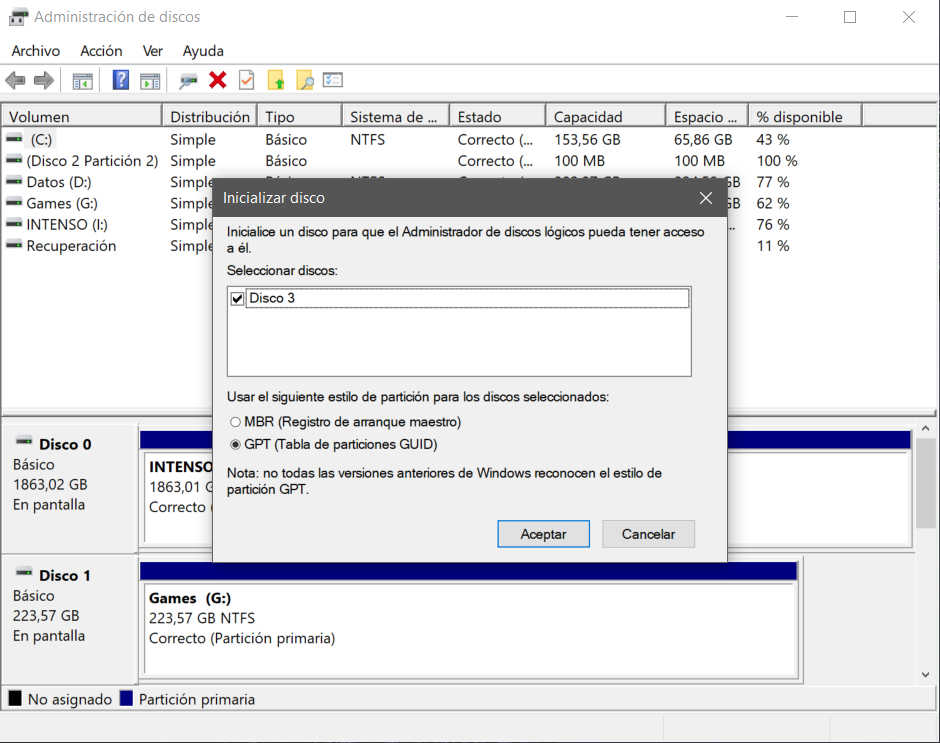Toggle the action pane toolbar icon
The height and width of the screenshot is (743, 940).
150,80
